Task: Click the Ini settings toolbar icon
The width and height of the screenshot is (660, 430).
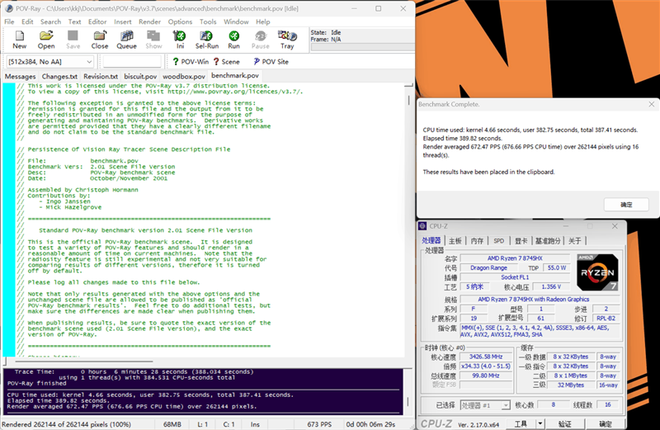Action: tap(180, 39)
